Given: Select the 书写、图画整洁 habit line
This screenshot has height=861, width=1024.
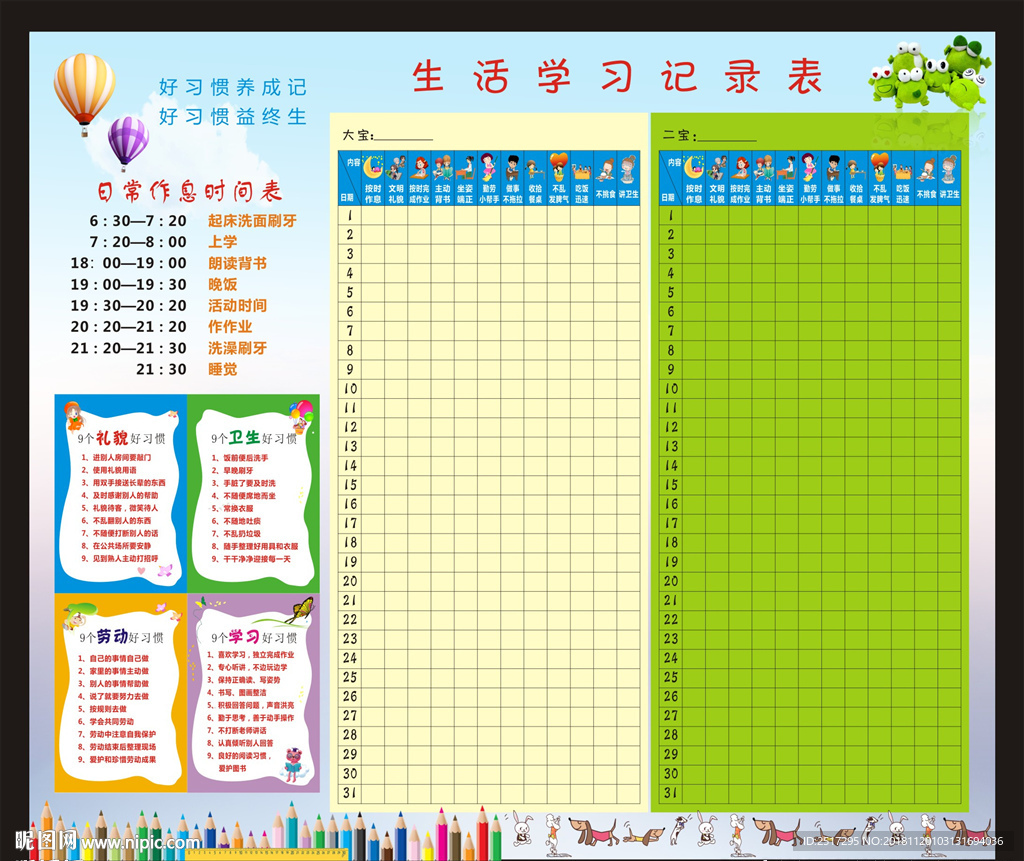Looking at the screenshot, I should [x=236, y=692].
